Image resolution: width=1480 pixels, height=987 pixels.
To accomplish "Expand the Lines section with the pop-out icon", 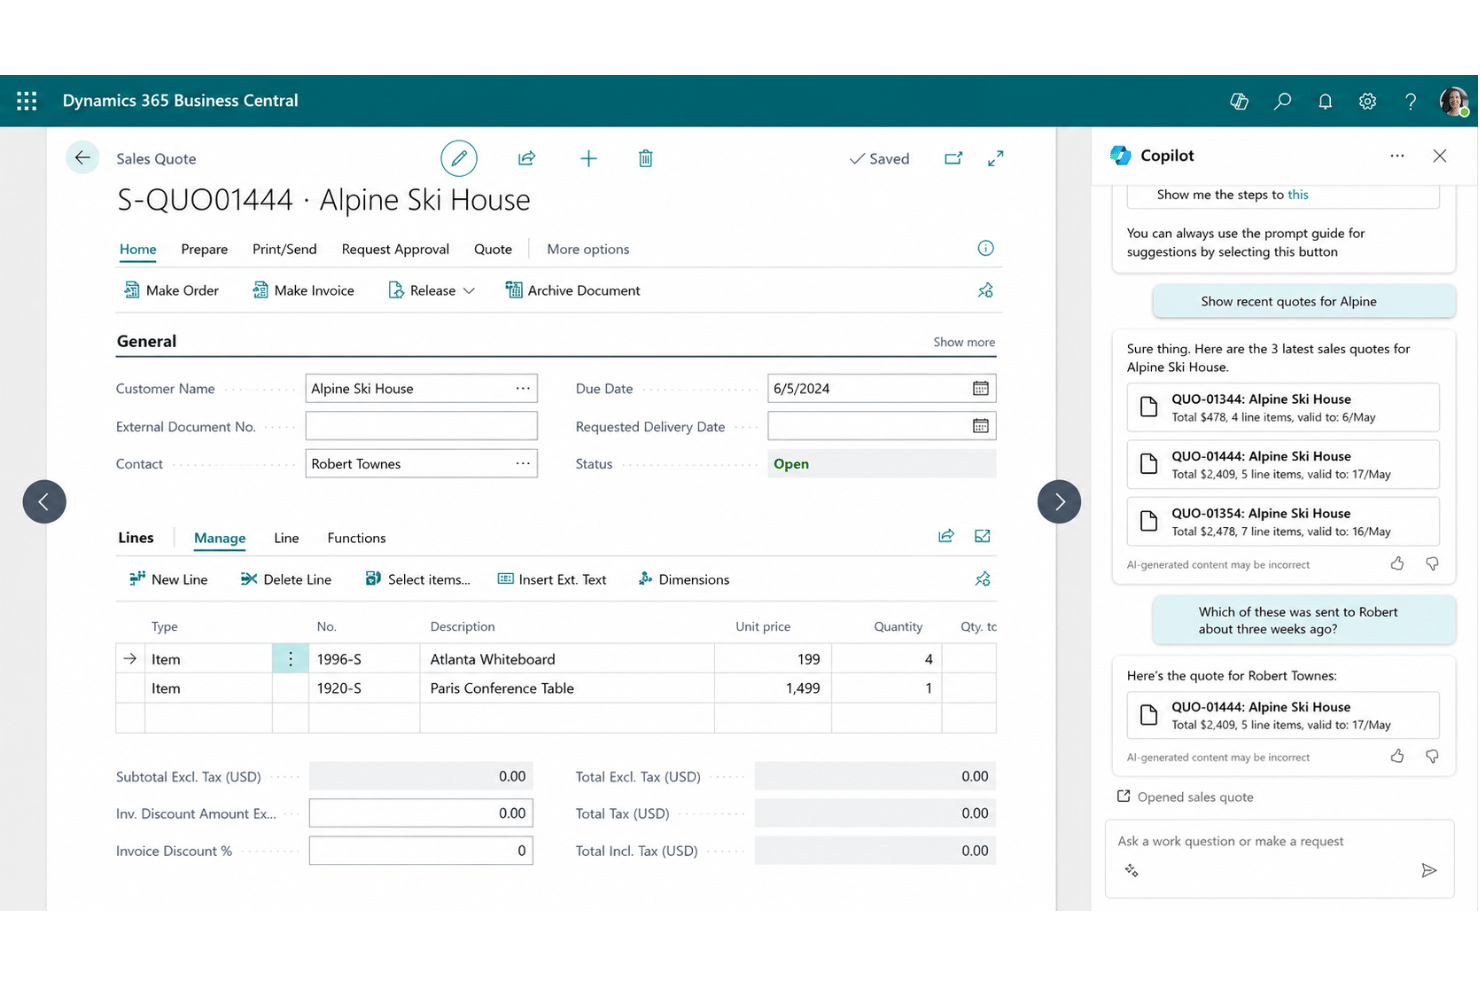I will pyautogui.click(x=982, y=536).
